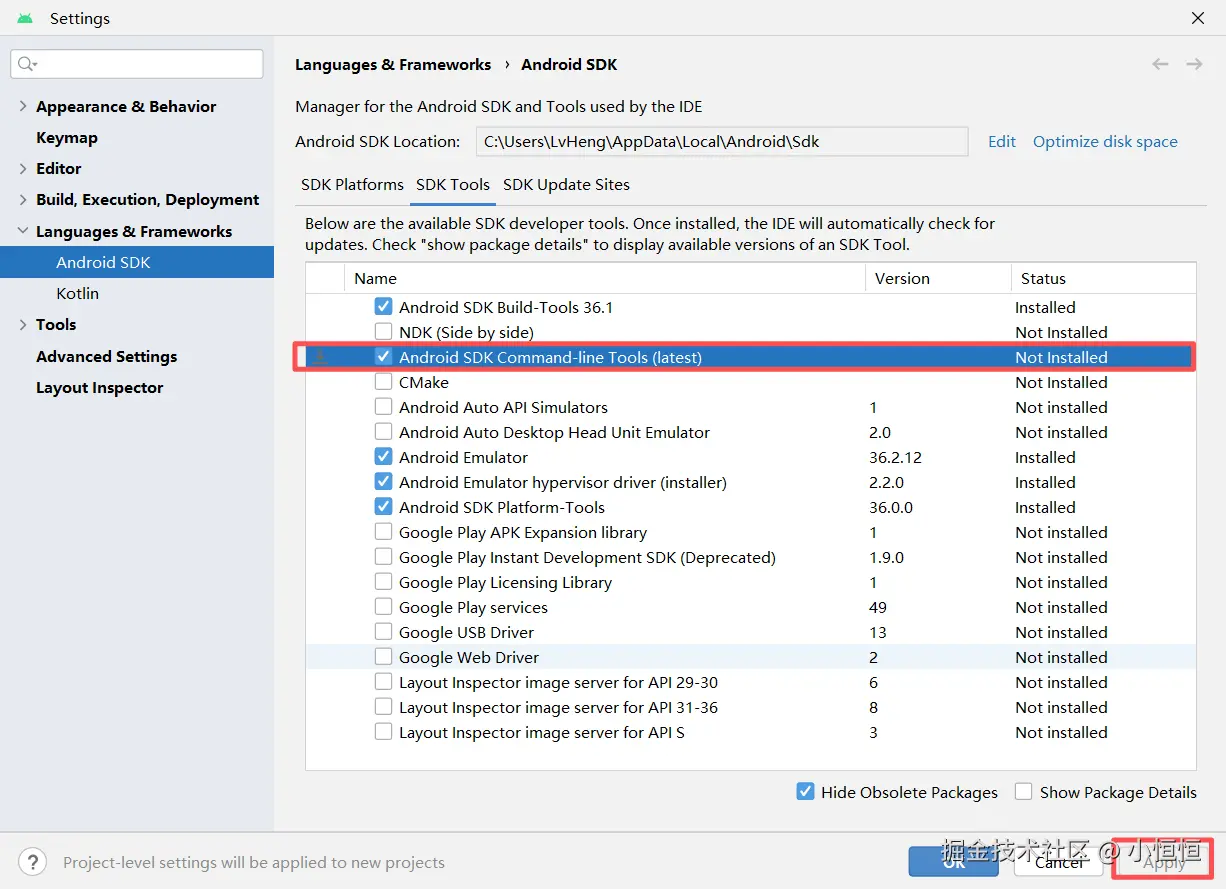Expand the Tools section arrow
This screenshot has width=1226, height=889.
[x=23, y=325]
